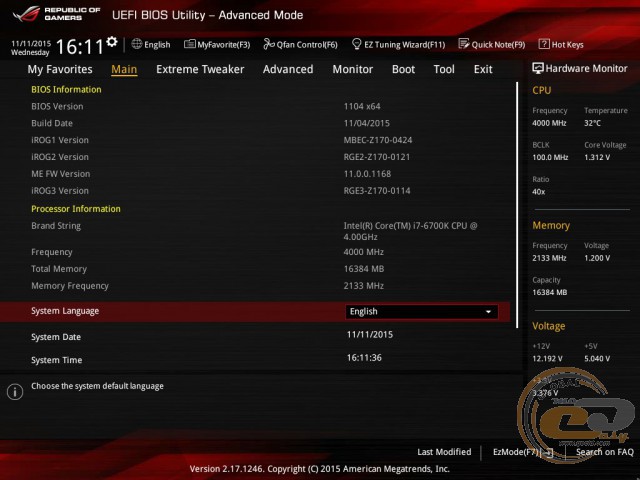Click the +12V 12.192 V reading

(547, 358)
